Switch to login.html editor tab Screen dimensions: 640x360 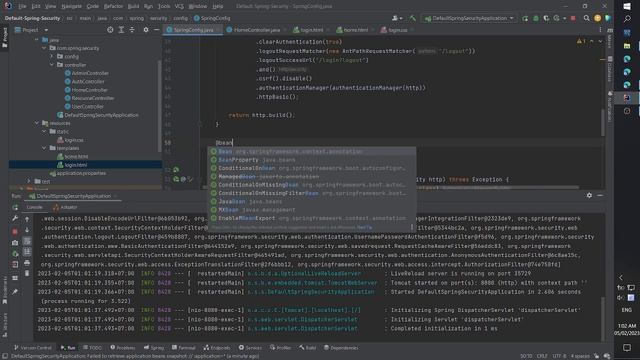pyautogui.click(x=311, y=30)
